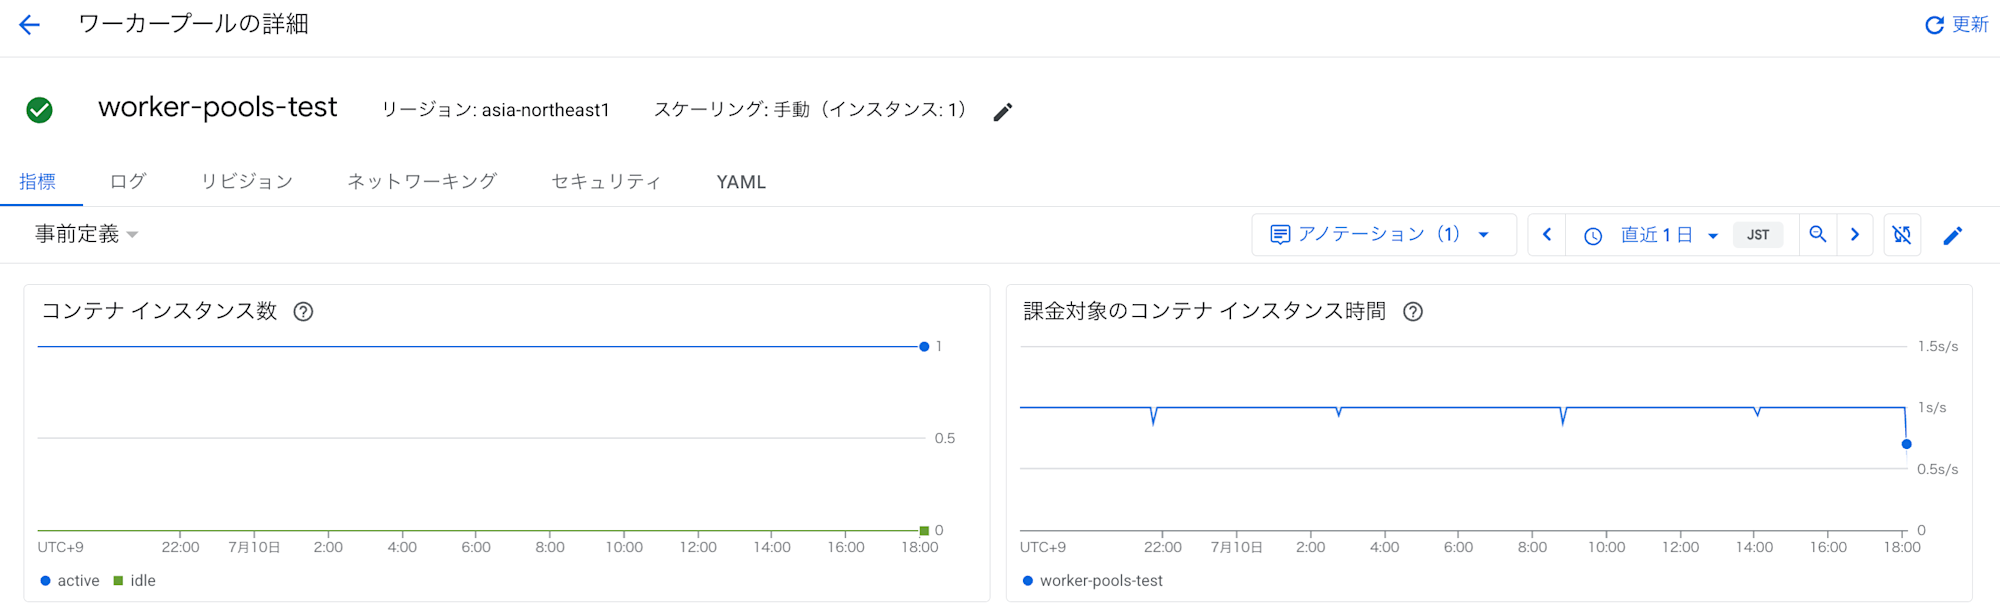Click the green status check icon
Viewport: 2000px width, 611px height.
tap(39, 110)
